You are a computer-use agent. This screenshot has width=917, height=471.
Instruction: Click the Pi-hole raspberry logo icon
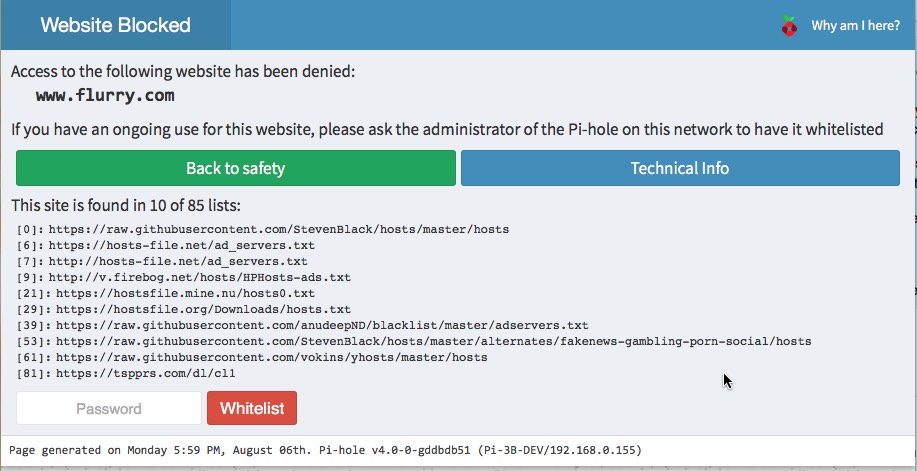tap(789, 25)
